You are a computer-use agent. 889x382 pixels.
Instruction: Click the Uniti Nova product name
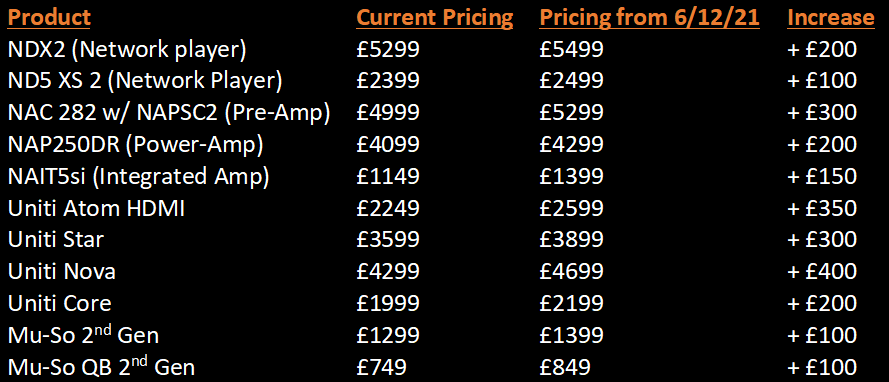[x=62, y=272]
